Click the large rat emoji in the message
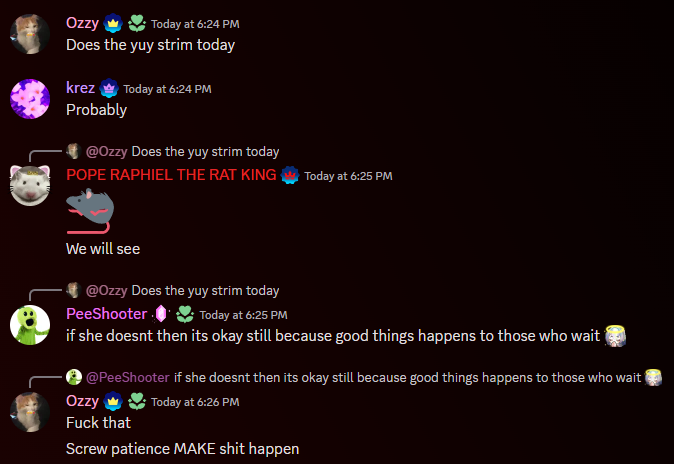Viewport: 674px width, 464px height. point(90,211)
